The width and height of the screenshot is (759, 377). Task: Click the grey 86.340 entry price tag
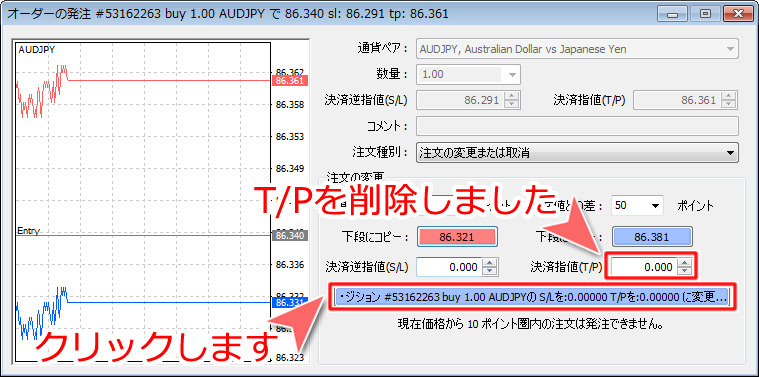click(290, 236)
